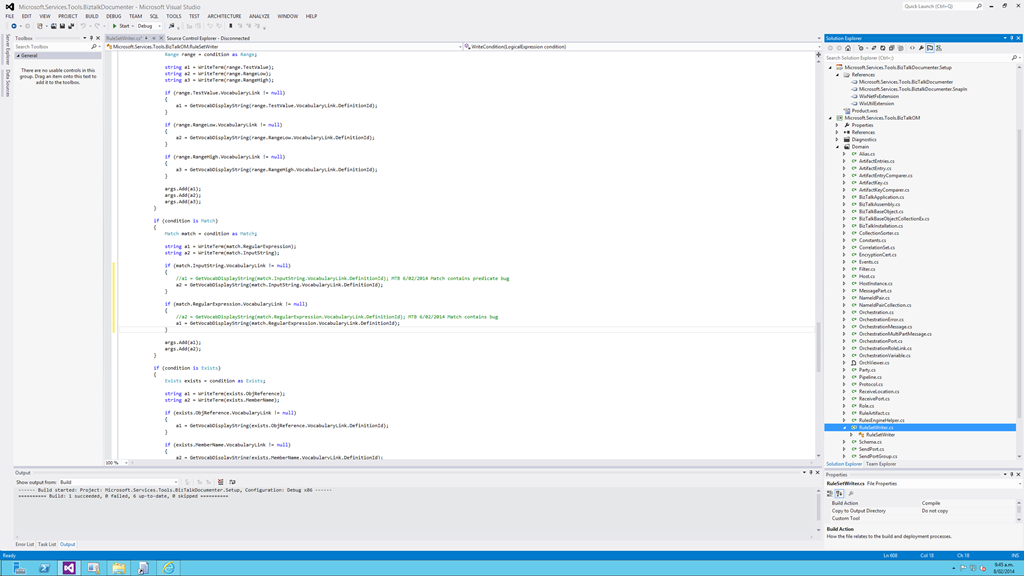Image resolution: width=1024 pixels, height=576 pixels.
Task: Open the WriteCondition member navigation dropdown
Action: pos(642,47)
